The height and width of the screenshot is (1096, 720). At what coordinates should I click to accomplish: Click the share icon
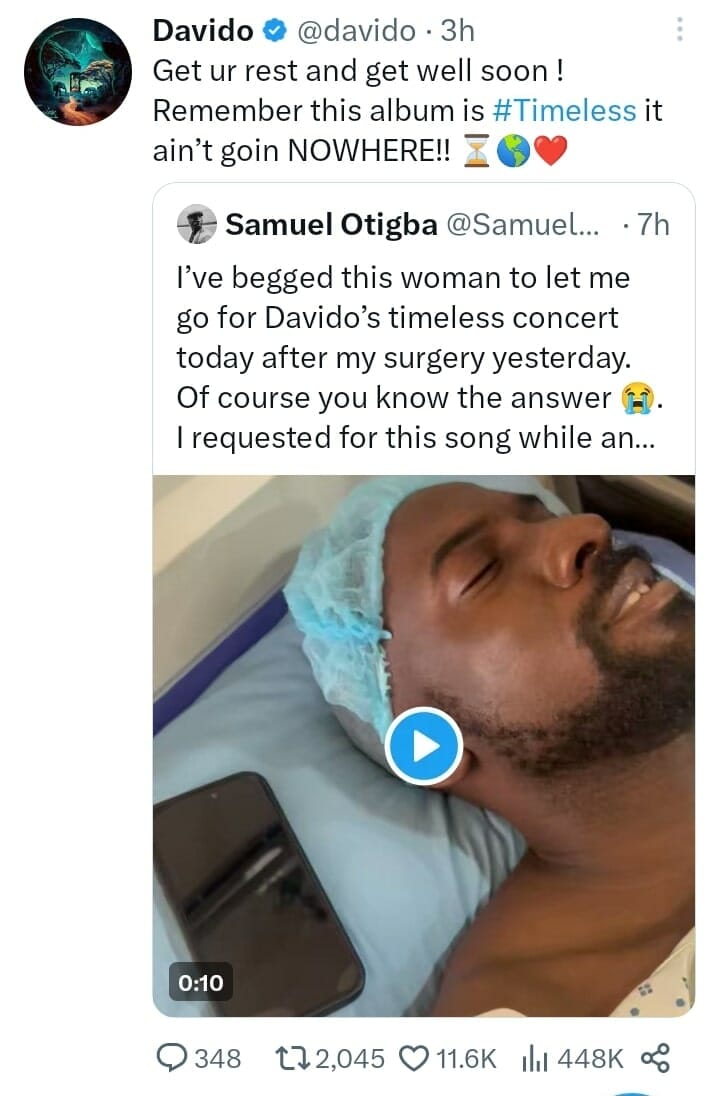pos(653,1058)
